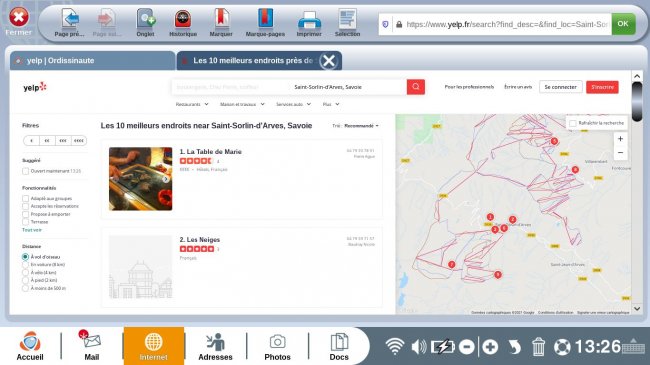The image size is (650, 365).
Task: Open the Photos app in bottom bar
Action: [x=277, y=346]
